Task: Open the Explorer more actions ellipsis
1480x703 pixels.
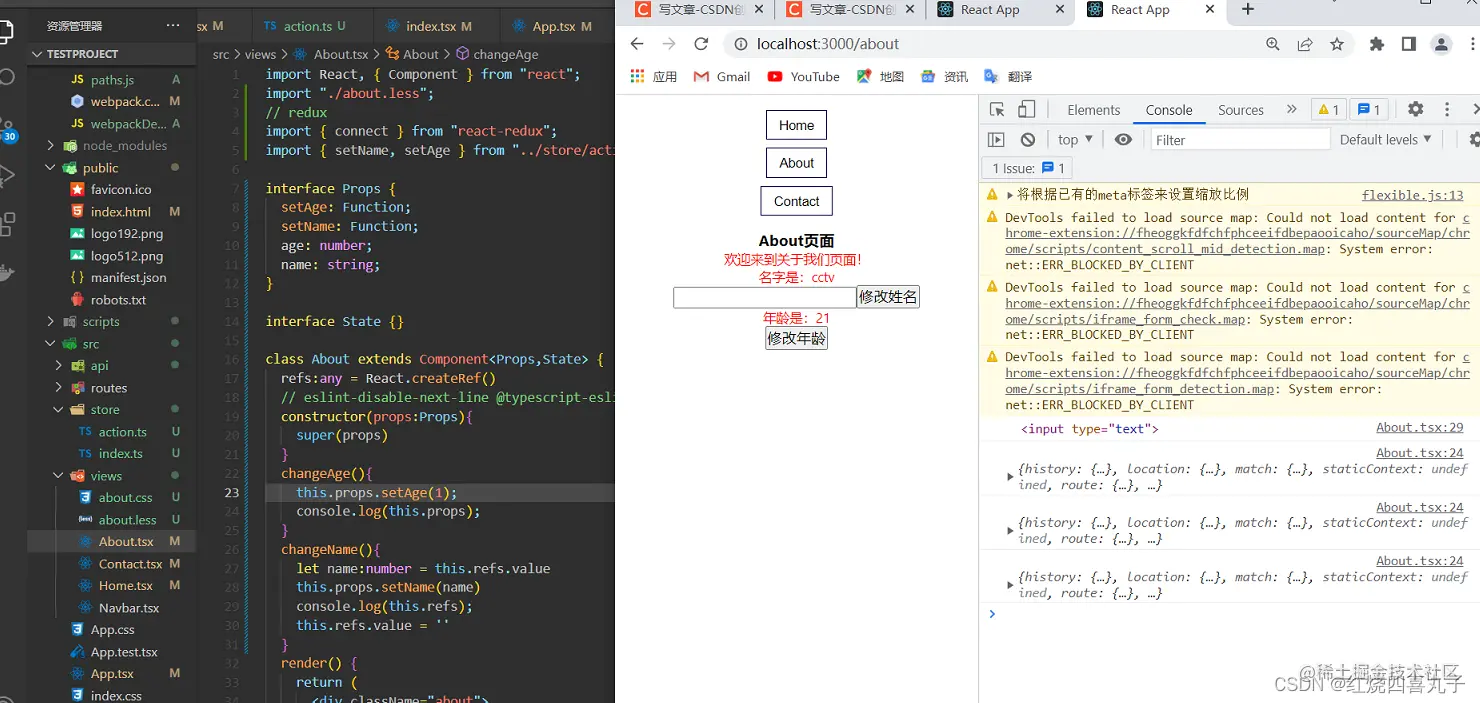Action: coord(173,25)
